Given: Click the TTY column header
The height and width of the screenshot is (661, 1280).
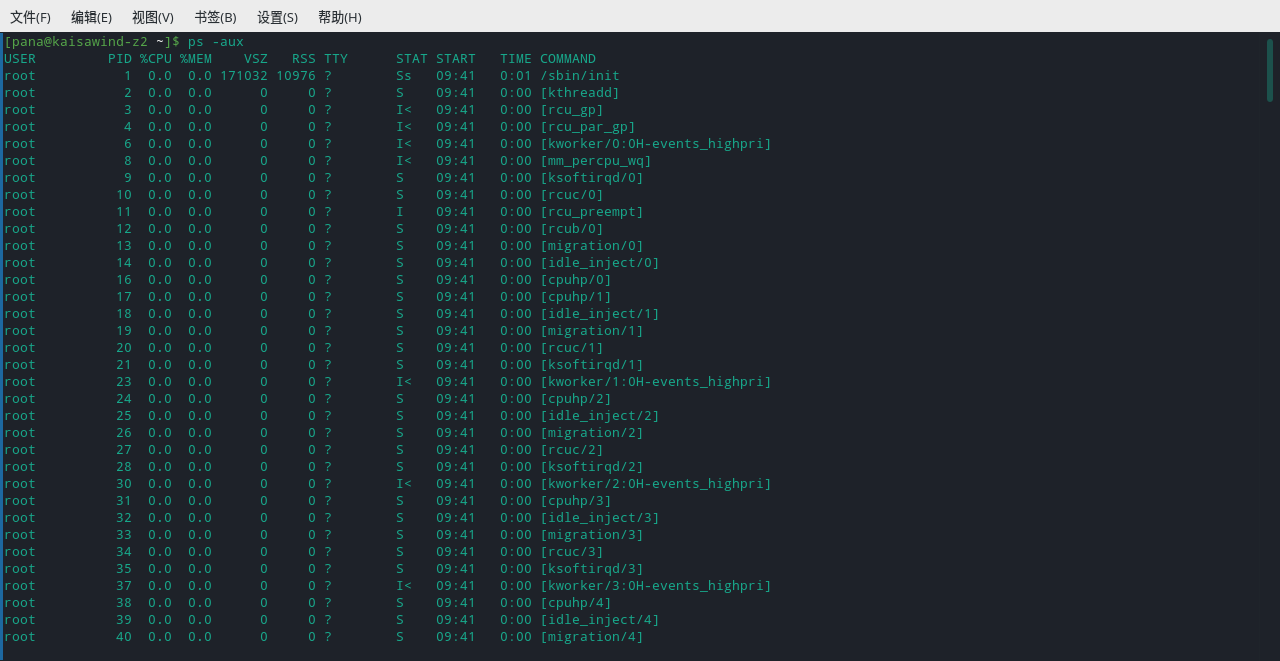Looking at the screenshot, I should click(336, 58).
